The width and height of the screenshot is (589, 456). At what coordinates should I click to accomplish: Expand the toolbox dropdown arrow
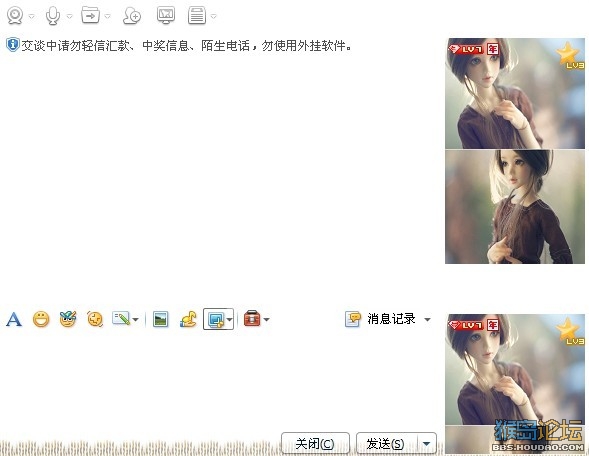266,320
